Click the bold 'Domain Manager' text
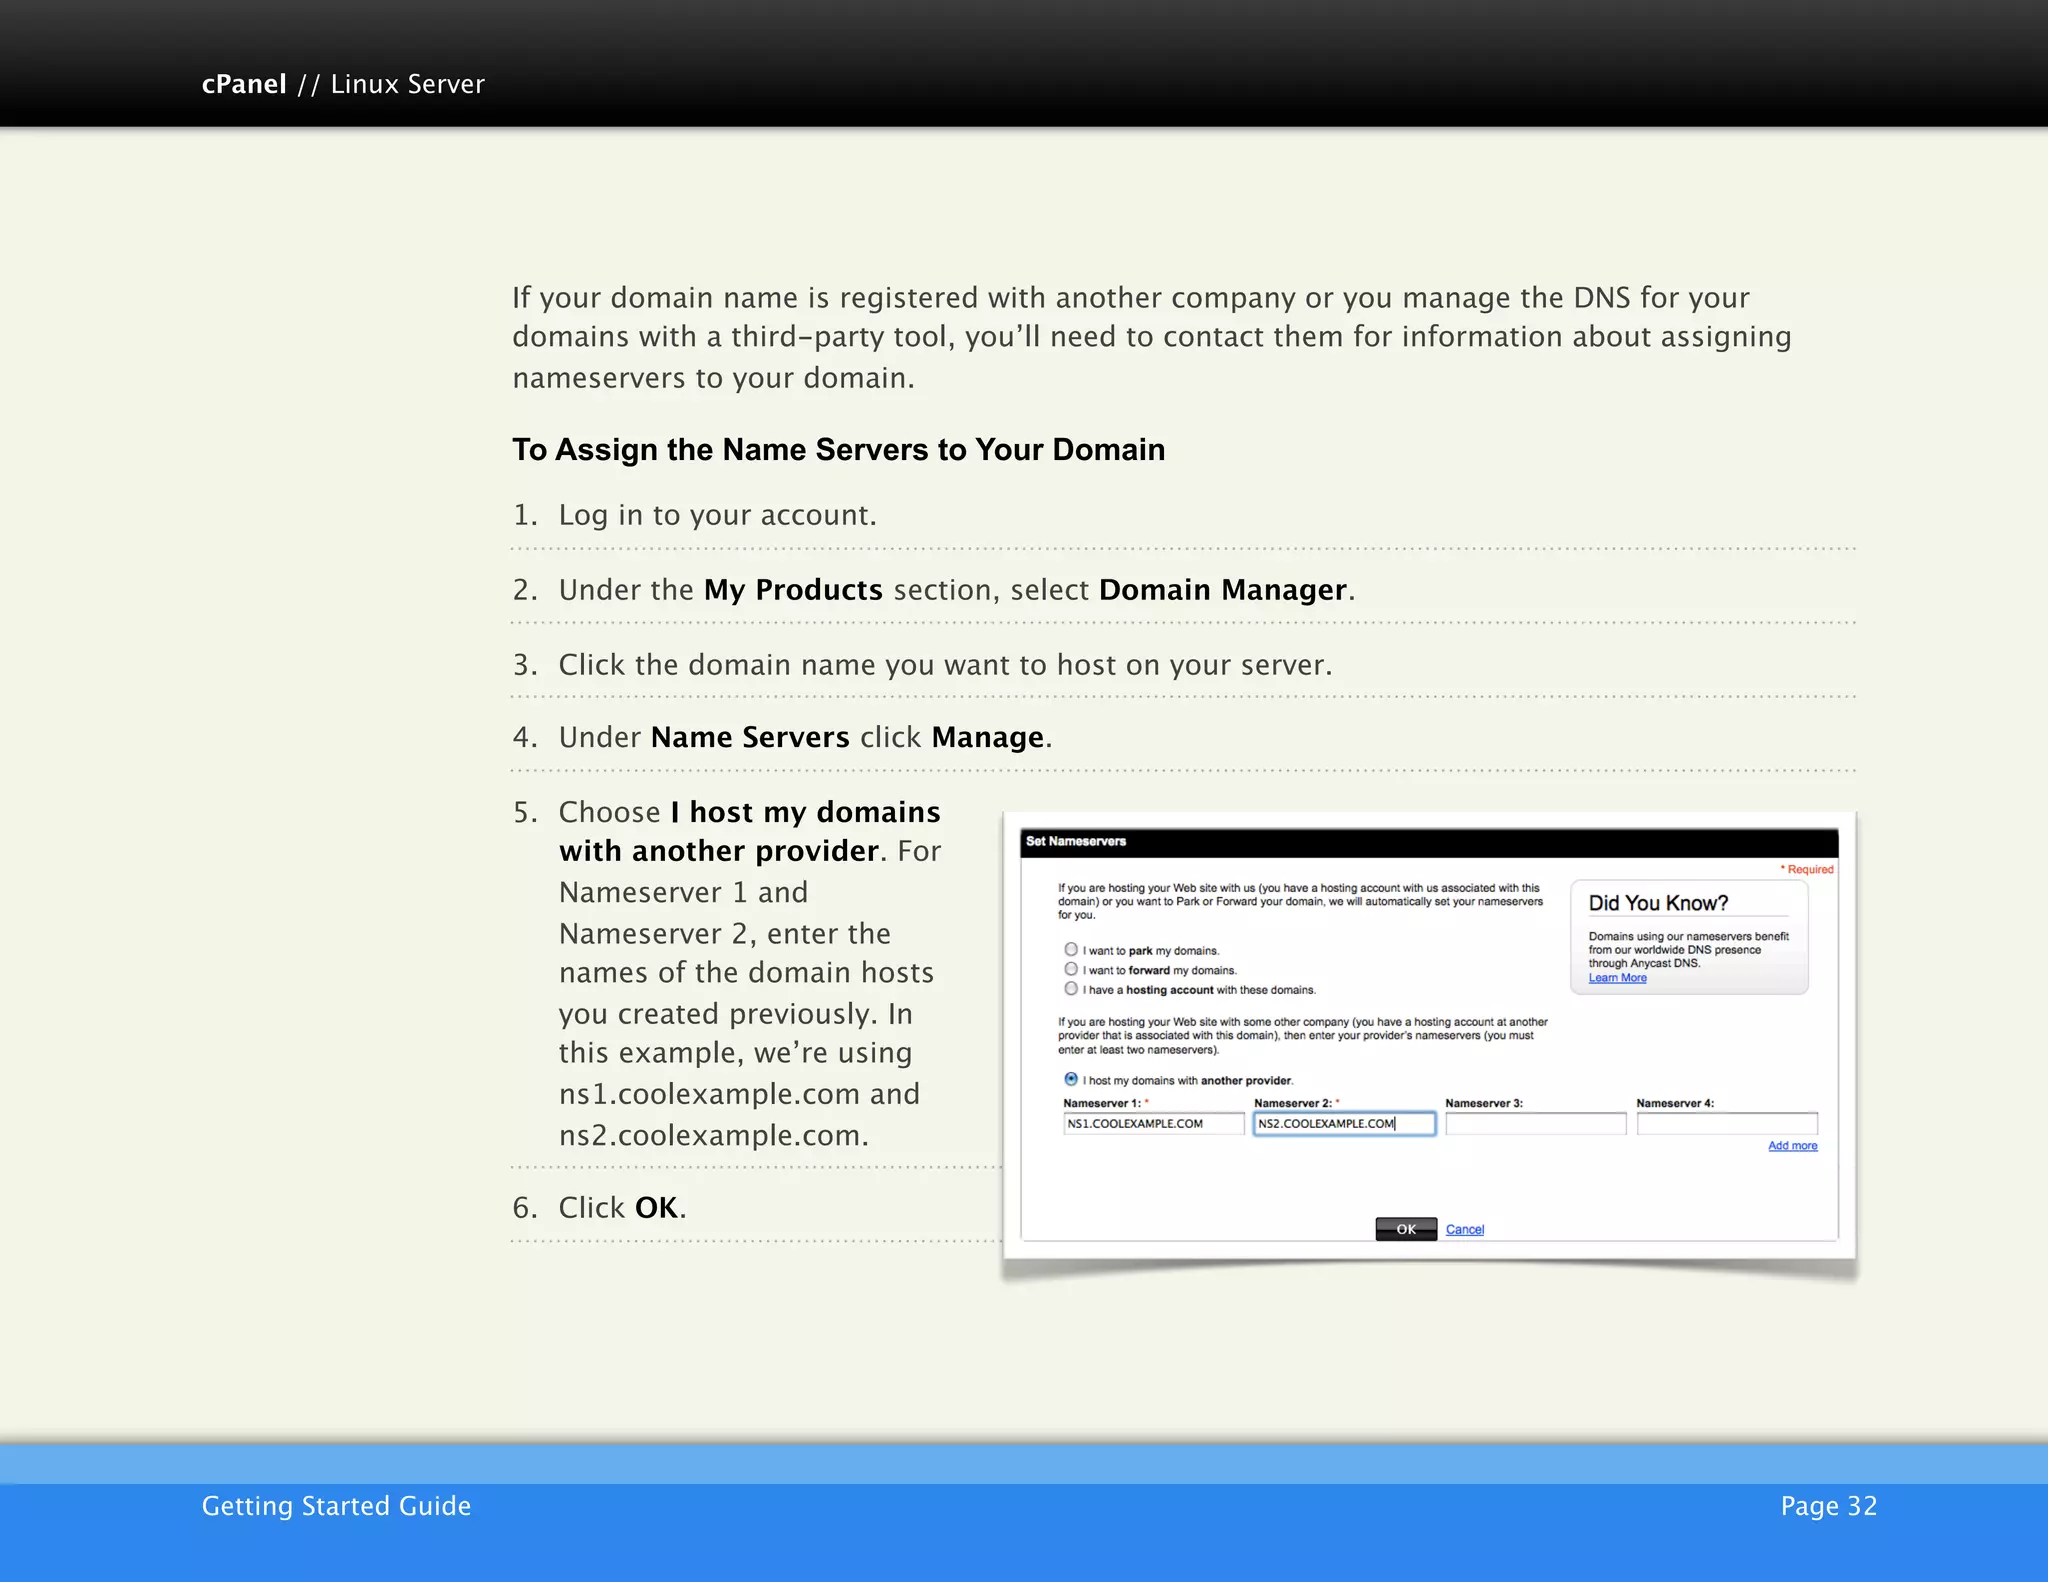The height and width of the screenshot is (1582, 2048). pyautogui.click(x=1223, y=590)
